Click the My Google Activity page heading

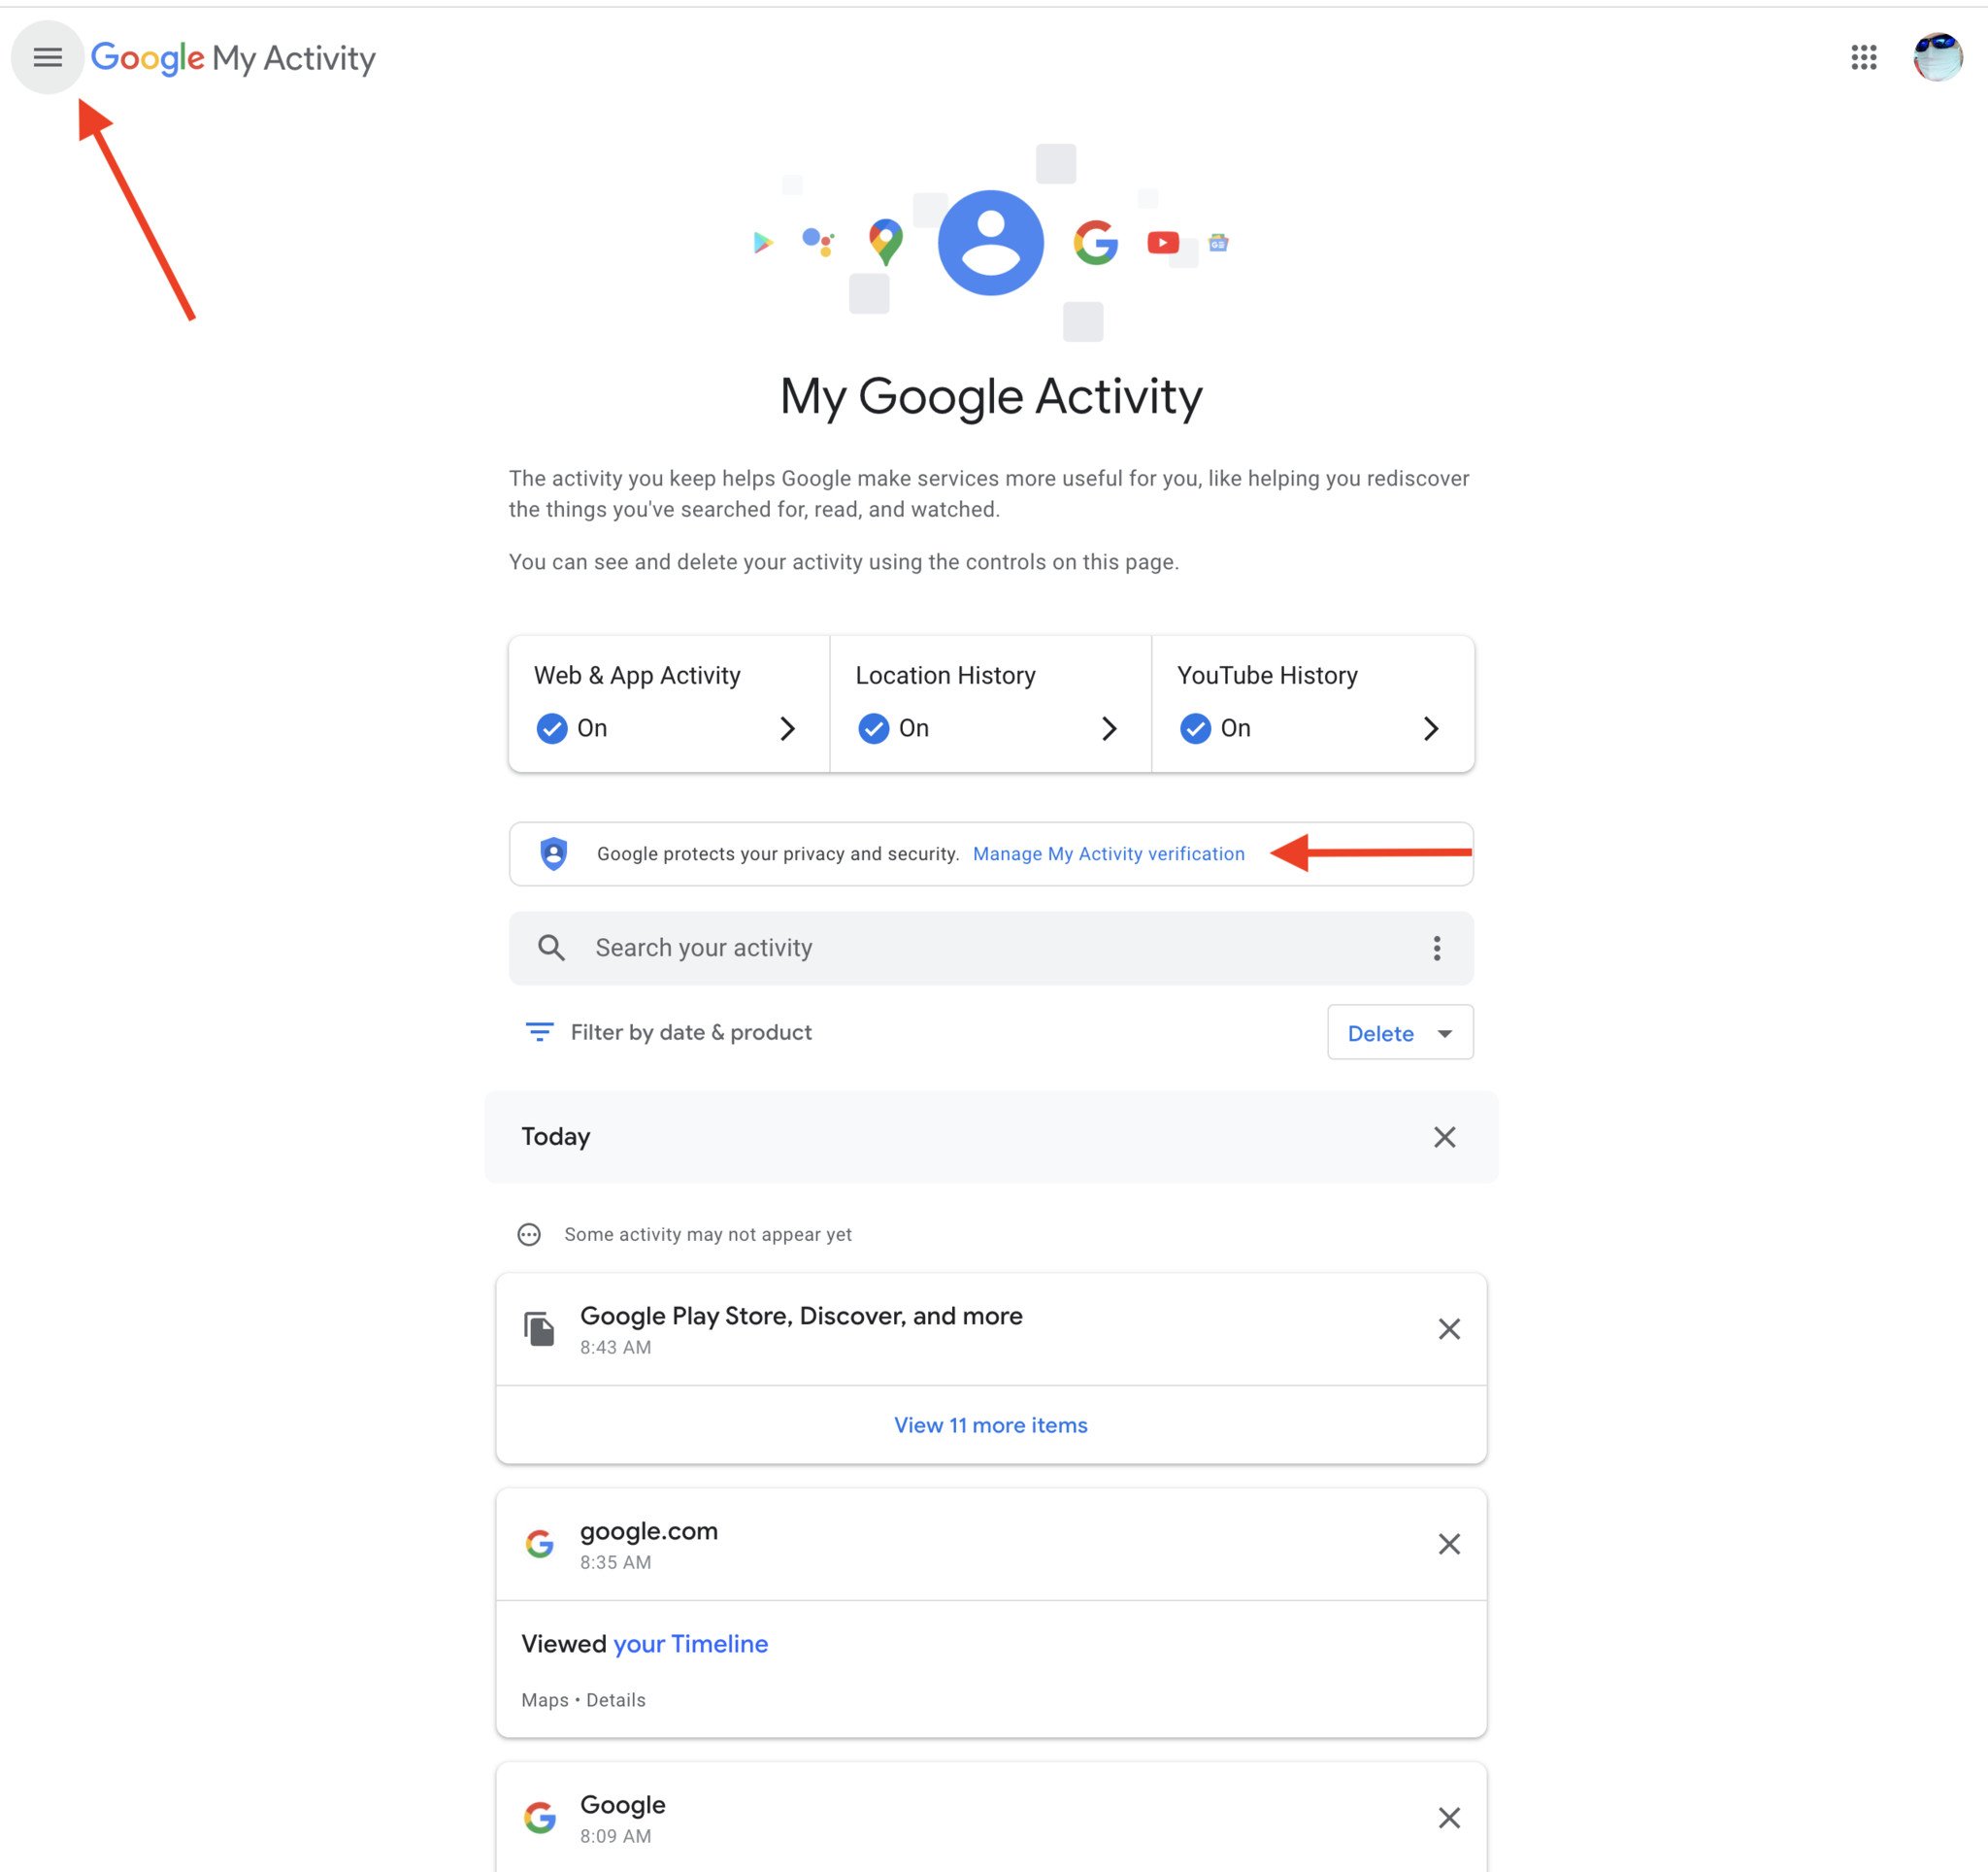coord(990,397)
